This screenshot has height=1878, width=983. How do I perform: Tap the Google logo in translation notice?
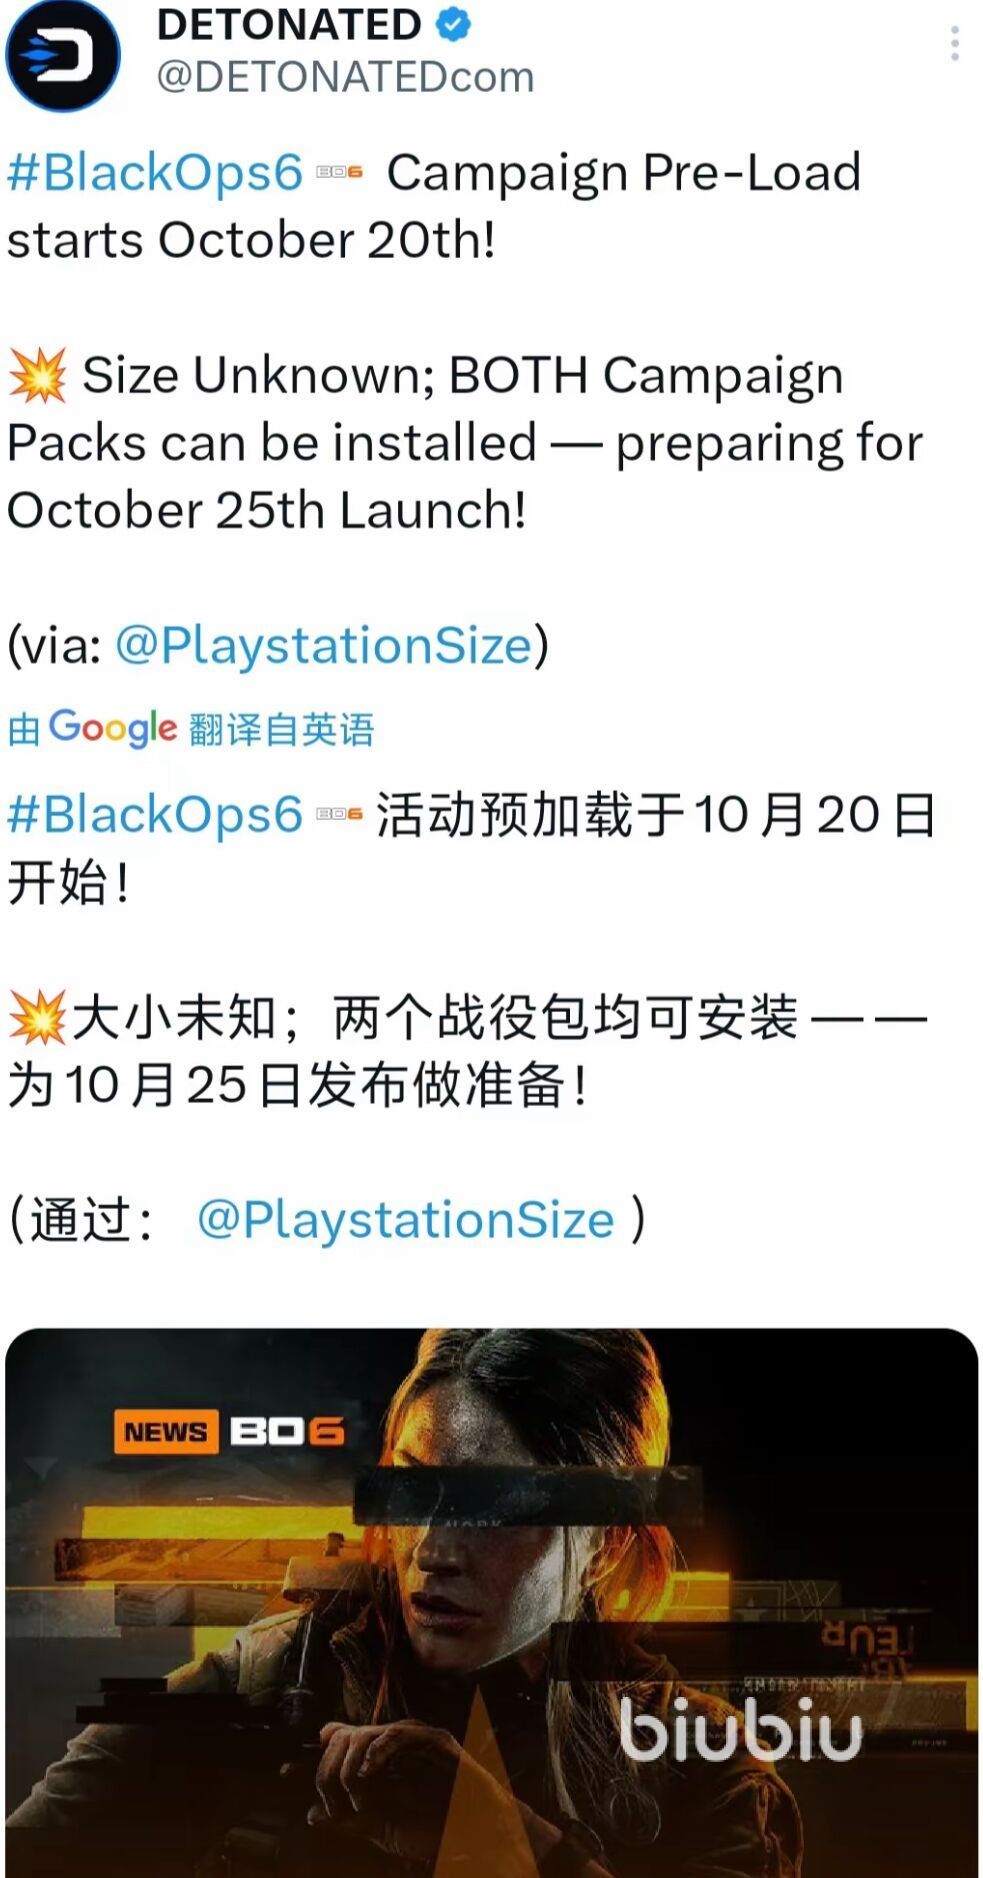point(112,728)
